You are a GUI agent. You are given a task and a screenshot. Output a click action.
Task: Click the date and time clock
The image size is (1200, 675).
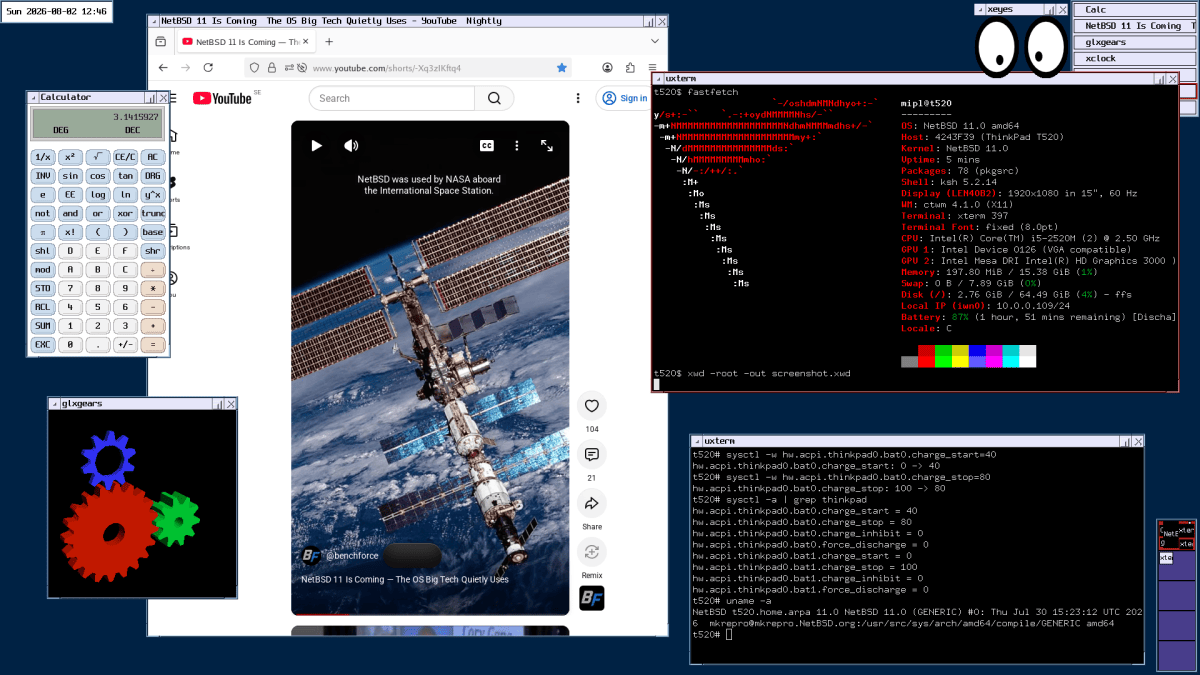tap(56, 11)
